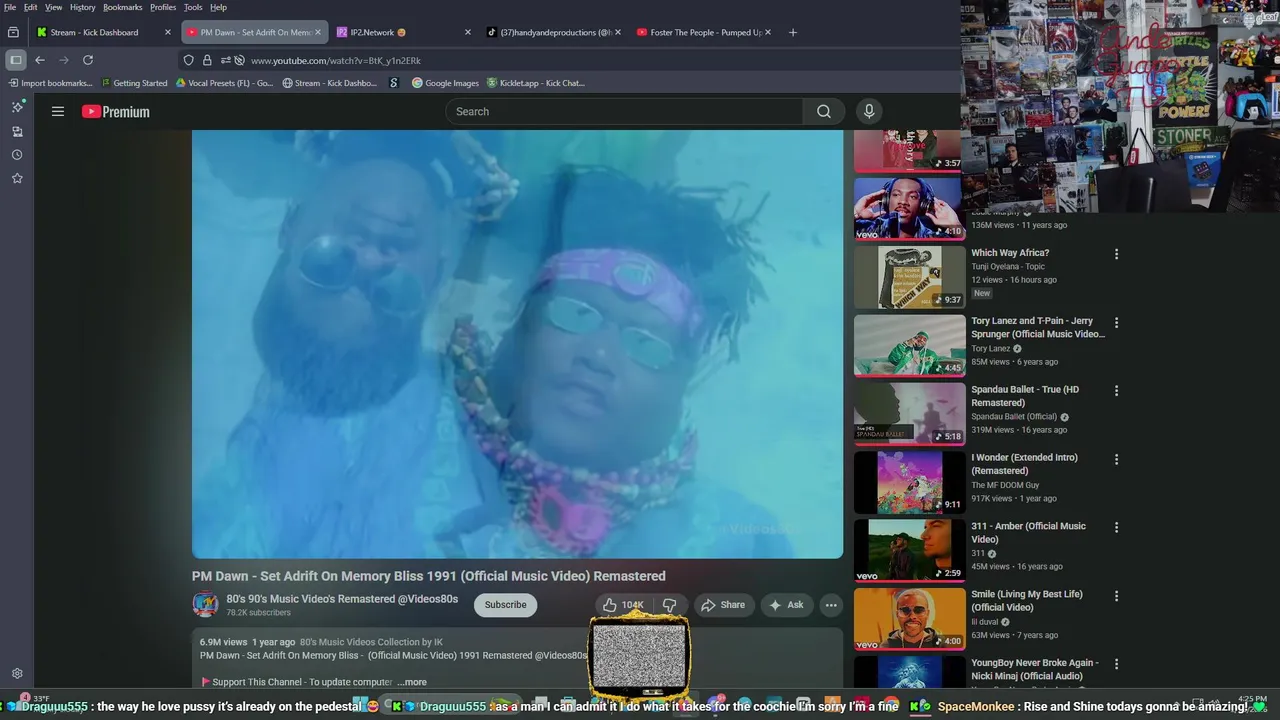The image size is (1280, 720).
Task: Open the Getting Started bookmark
Action: [134, 83]
